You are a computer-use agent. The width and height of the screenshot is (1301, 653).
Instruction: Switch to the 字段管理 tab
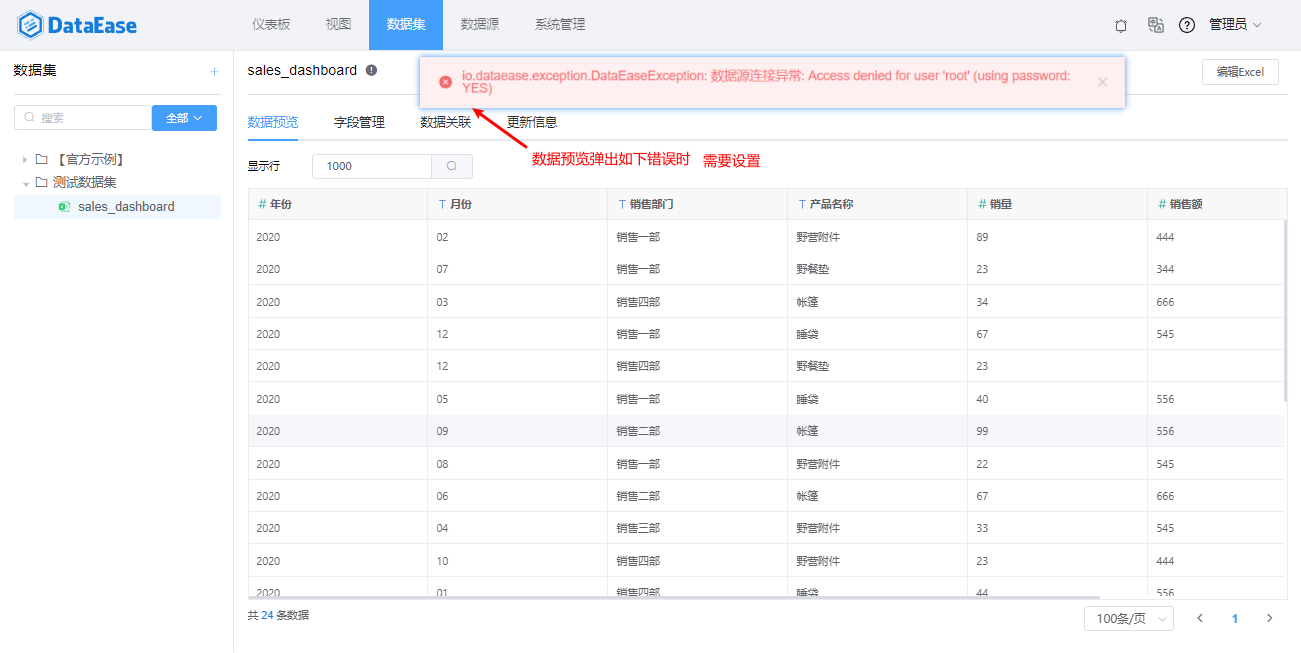[359, 123]
